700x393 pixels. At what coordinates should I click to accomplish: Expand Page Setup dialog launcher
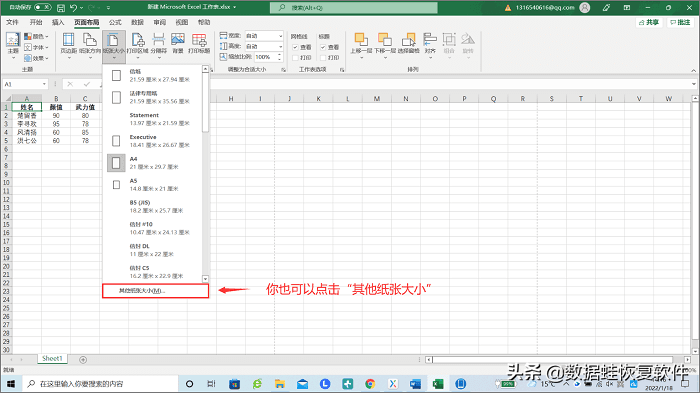click(x=211, y=70)
